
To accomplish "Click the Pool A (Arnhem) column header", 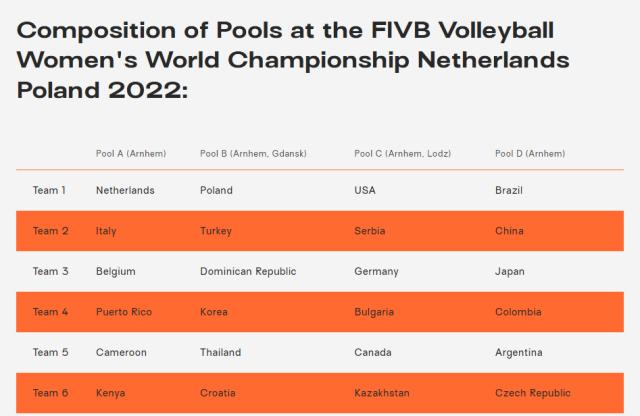I will (x=131, y=153).
